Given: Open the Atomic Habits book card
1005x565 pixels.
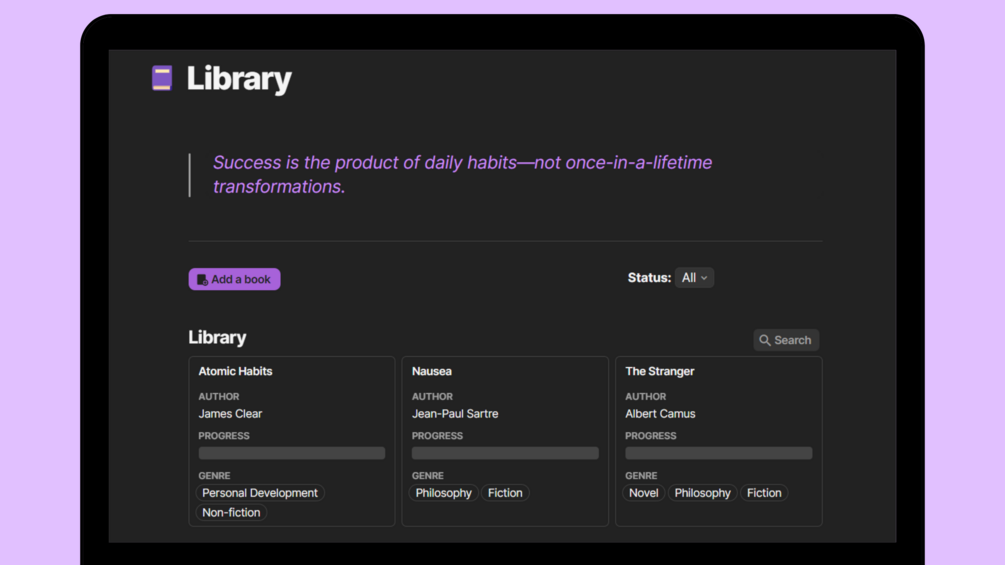Looking at the screenshot, I should 235,371.
